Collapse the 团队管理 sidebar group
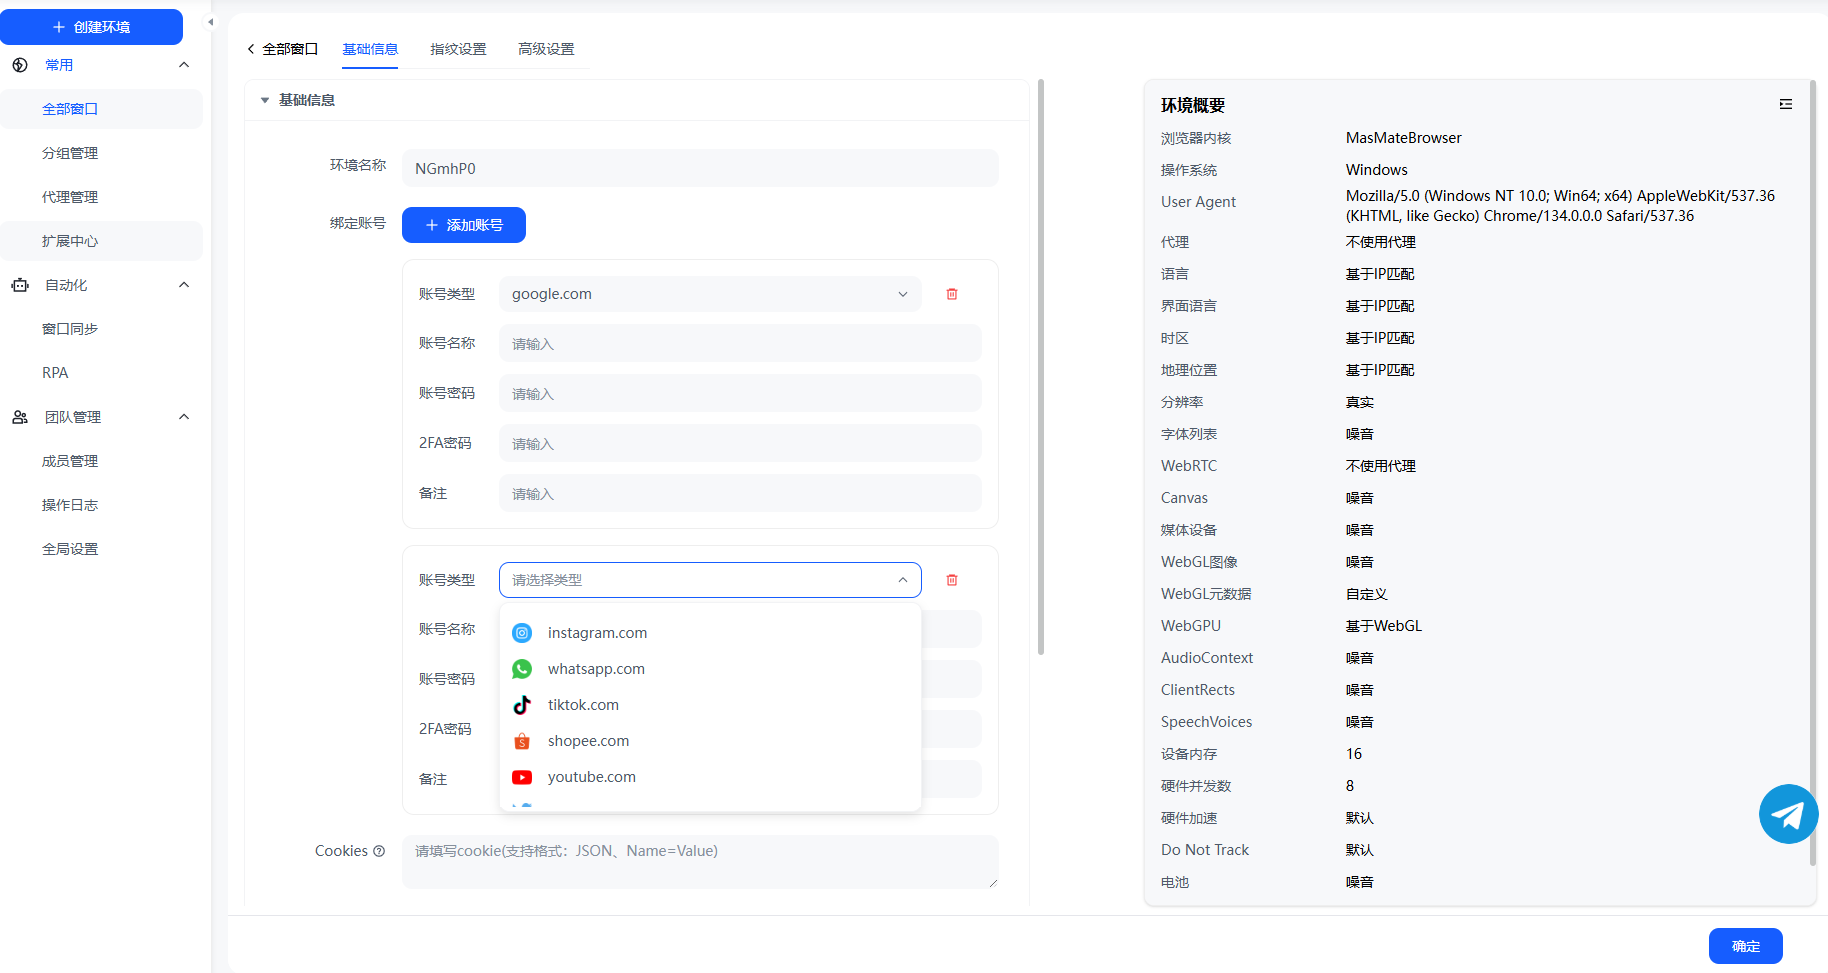The image size is (1828, 973). point(184,417)
